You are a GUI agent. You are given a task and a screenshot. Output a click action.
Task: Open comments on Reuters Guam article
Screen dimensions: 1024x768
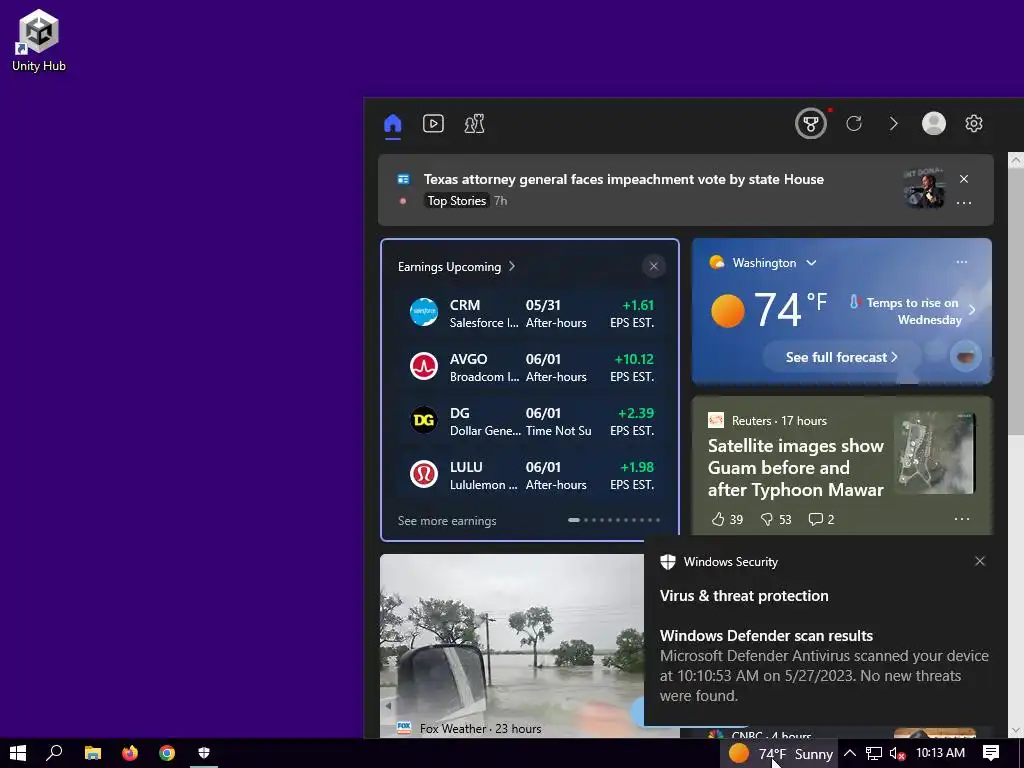(821, 519)
